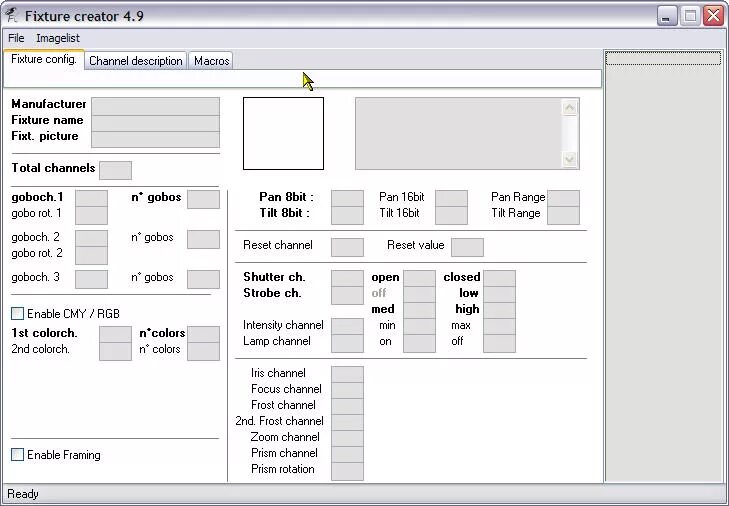The image size is (729, 506).
Task: Click the Frost channel field
Action: [x=347, y=407]
